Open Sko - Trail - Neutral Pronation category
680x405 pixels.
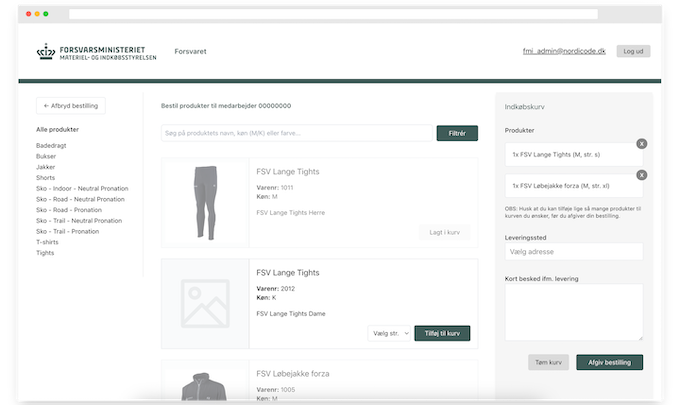pyautogui.click(x=79, y=221)
